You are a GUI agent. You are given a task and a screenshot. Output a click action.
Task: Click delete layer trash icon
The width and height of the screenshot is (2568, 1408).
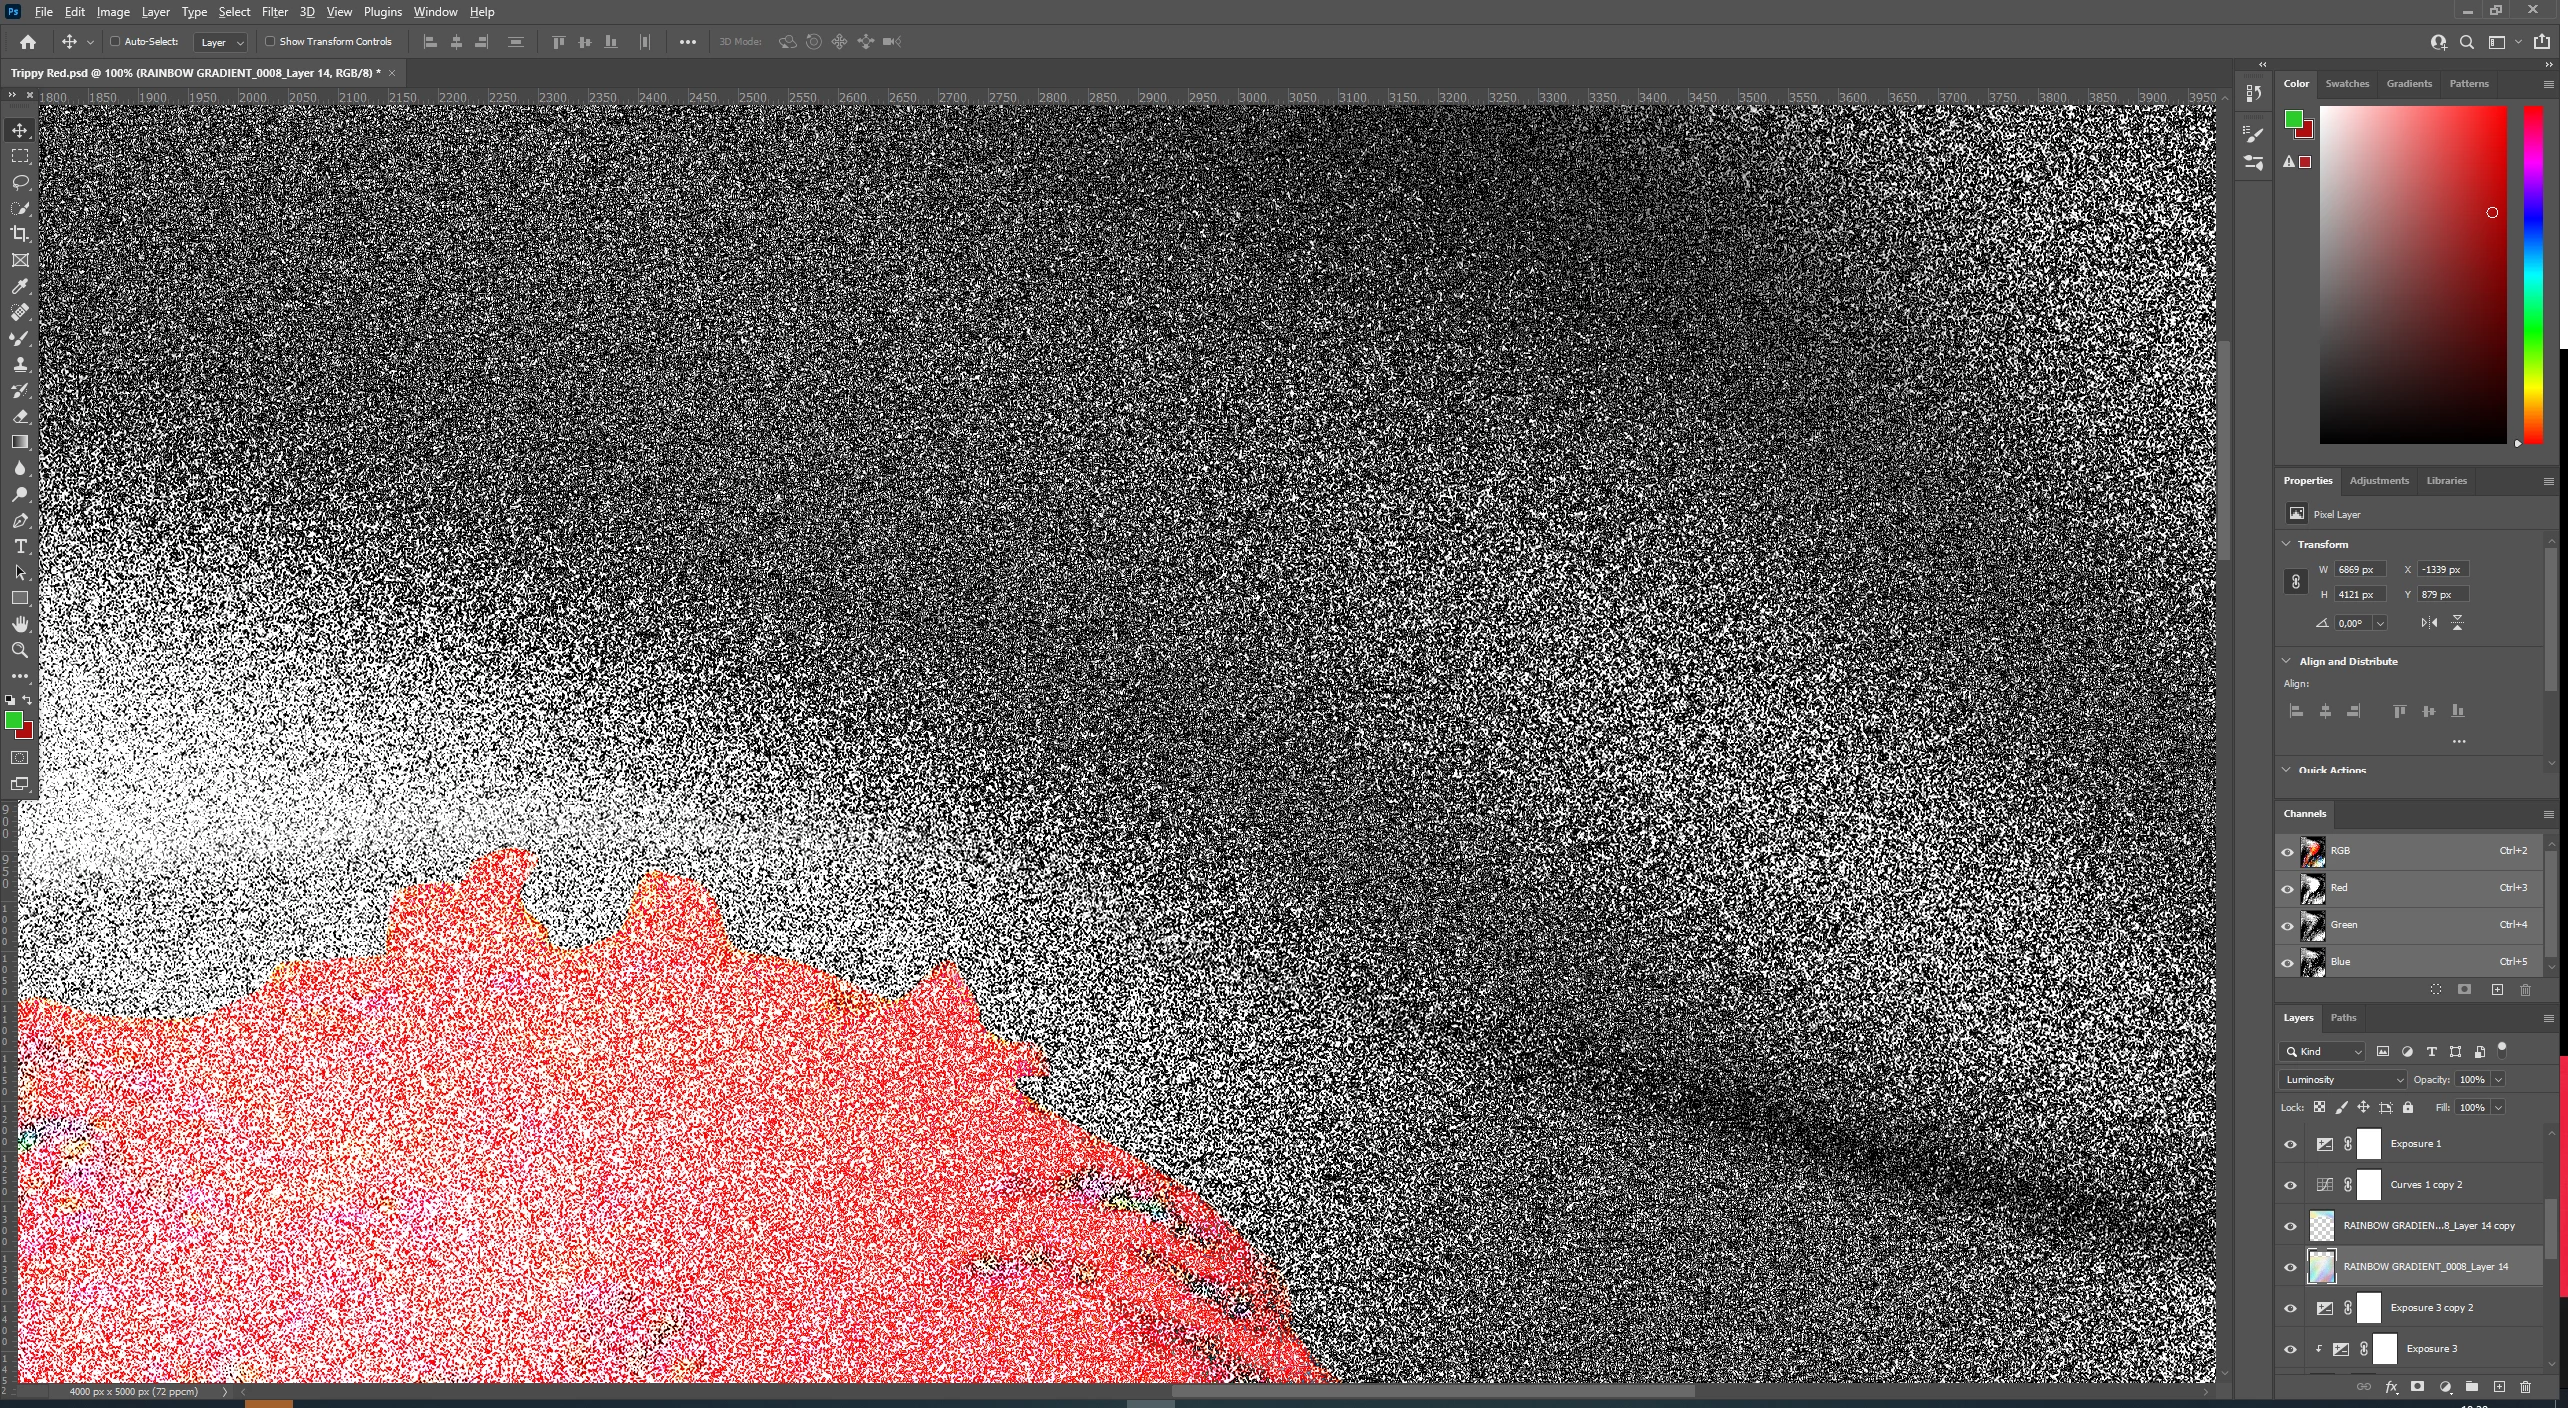(2525, 1387)
